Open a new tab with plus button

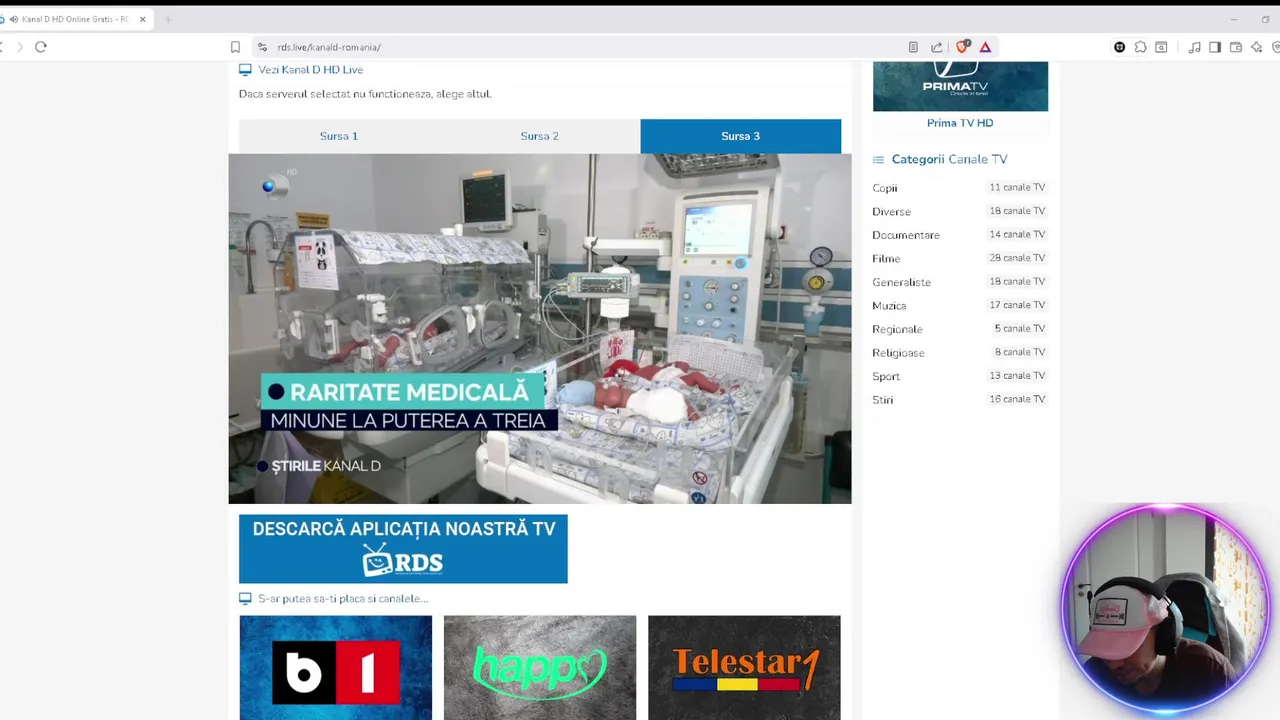coord(168,19)
